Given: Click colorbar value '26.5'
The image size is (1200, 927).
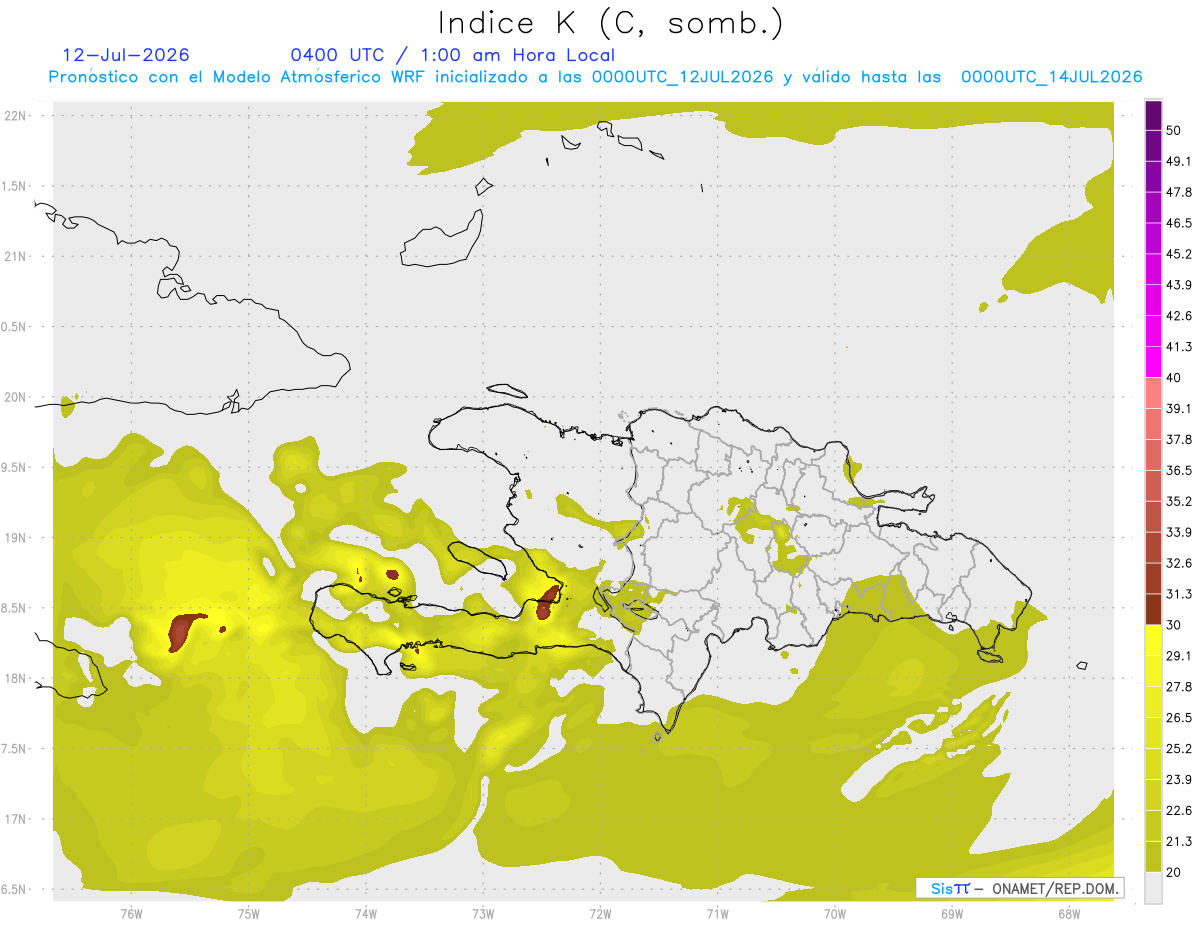Looking at the screenshot, I should pos(1179,718).
